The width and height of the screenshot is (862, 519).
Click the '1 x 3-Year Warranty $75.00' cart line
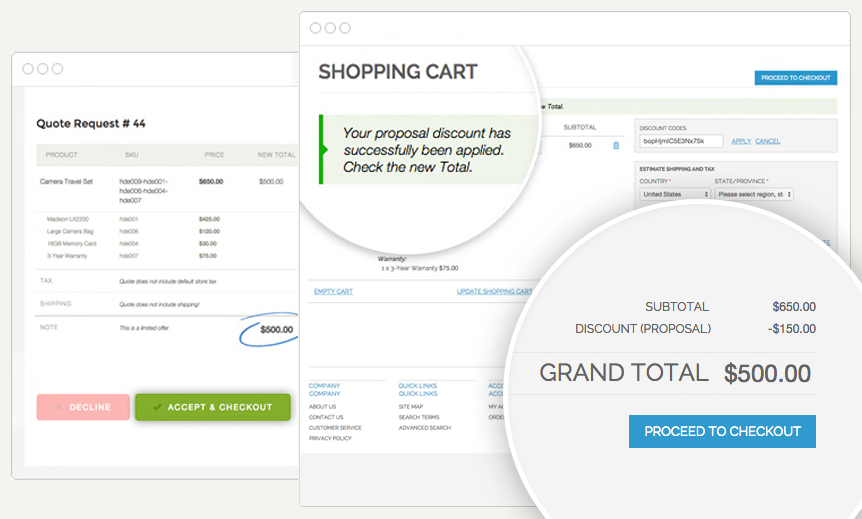coord(419,268)
